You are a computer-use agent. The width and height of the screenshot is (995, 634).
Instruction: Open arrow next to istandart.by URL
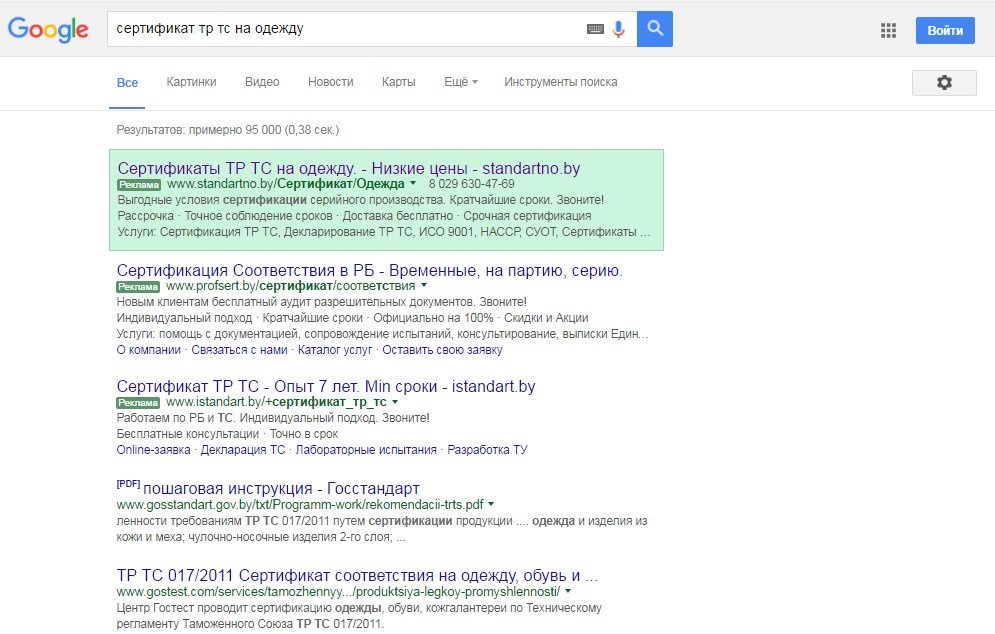(x=395, y=402)
